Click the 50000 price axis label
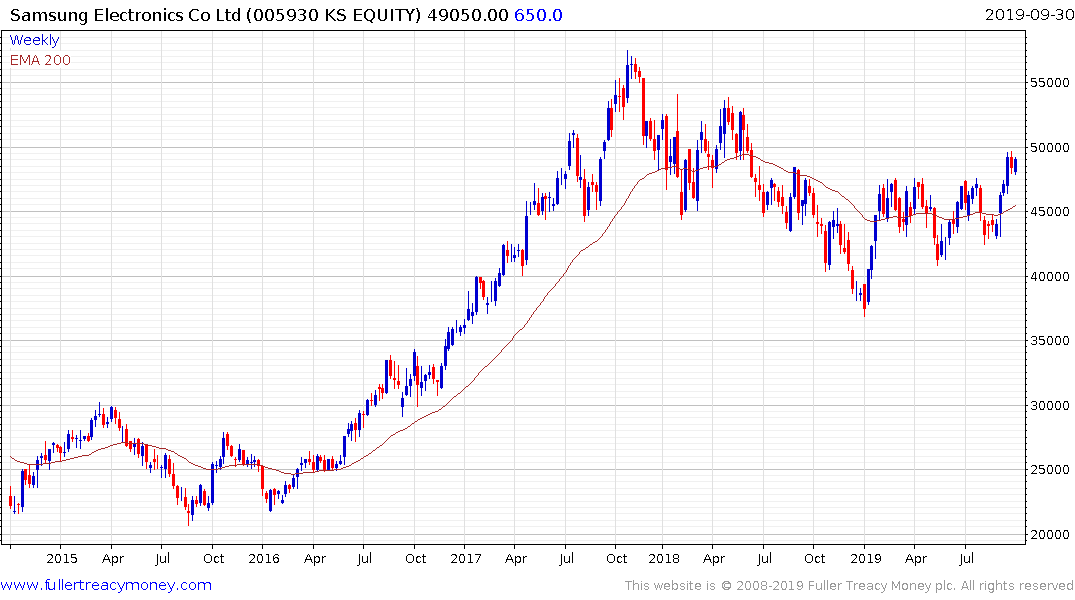The width and height of the screenshot is (1075, 600). [1049, 147]
